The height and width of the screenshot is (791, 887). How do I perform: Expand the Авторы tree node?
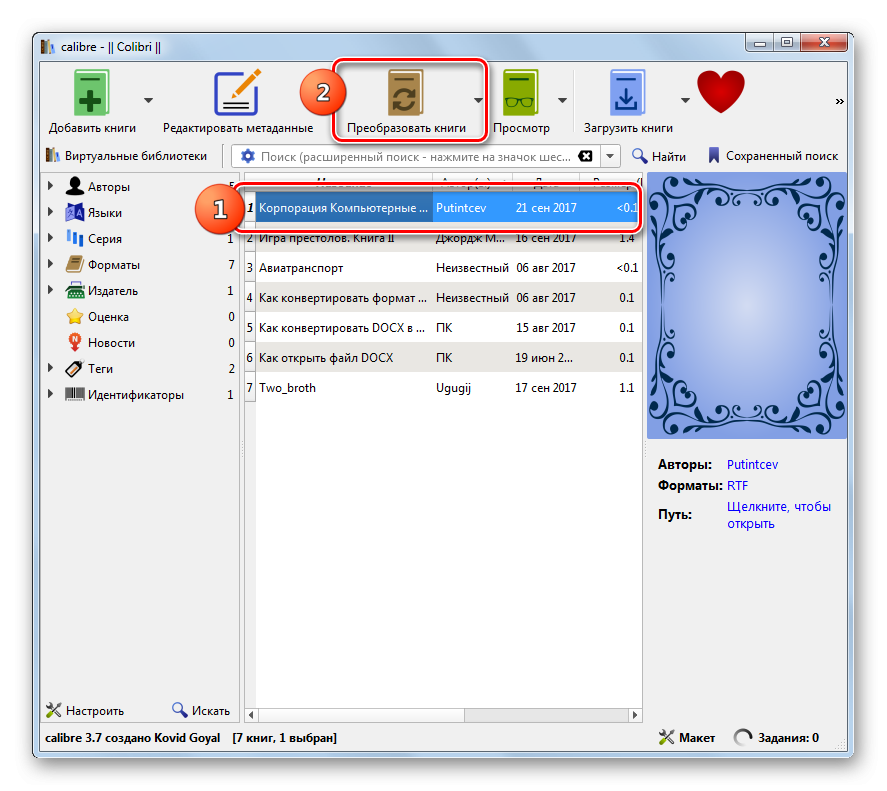coord(50,186)
